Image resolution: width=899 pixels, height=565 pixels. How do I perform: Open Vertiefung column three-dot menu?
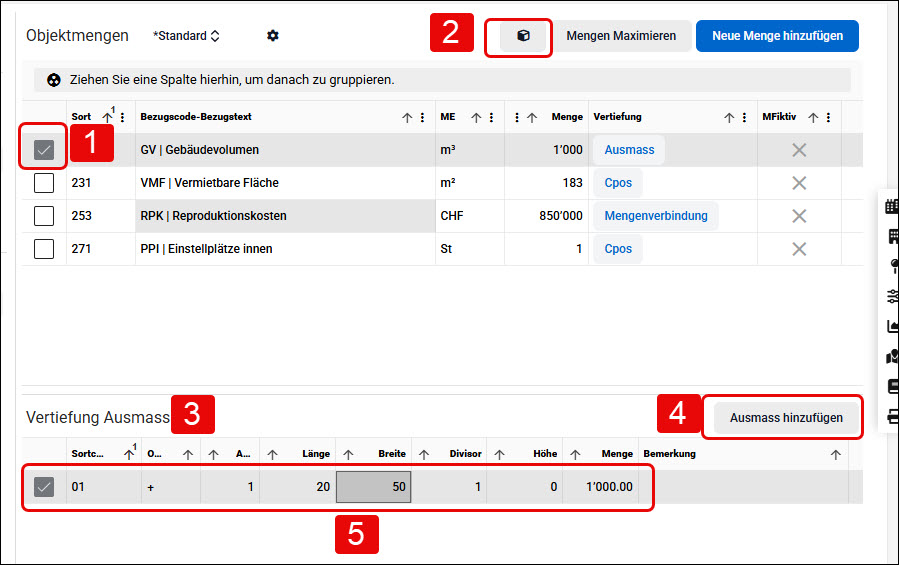pyautogui.click(x=744, y=117)
